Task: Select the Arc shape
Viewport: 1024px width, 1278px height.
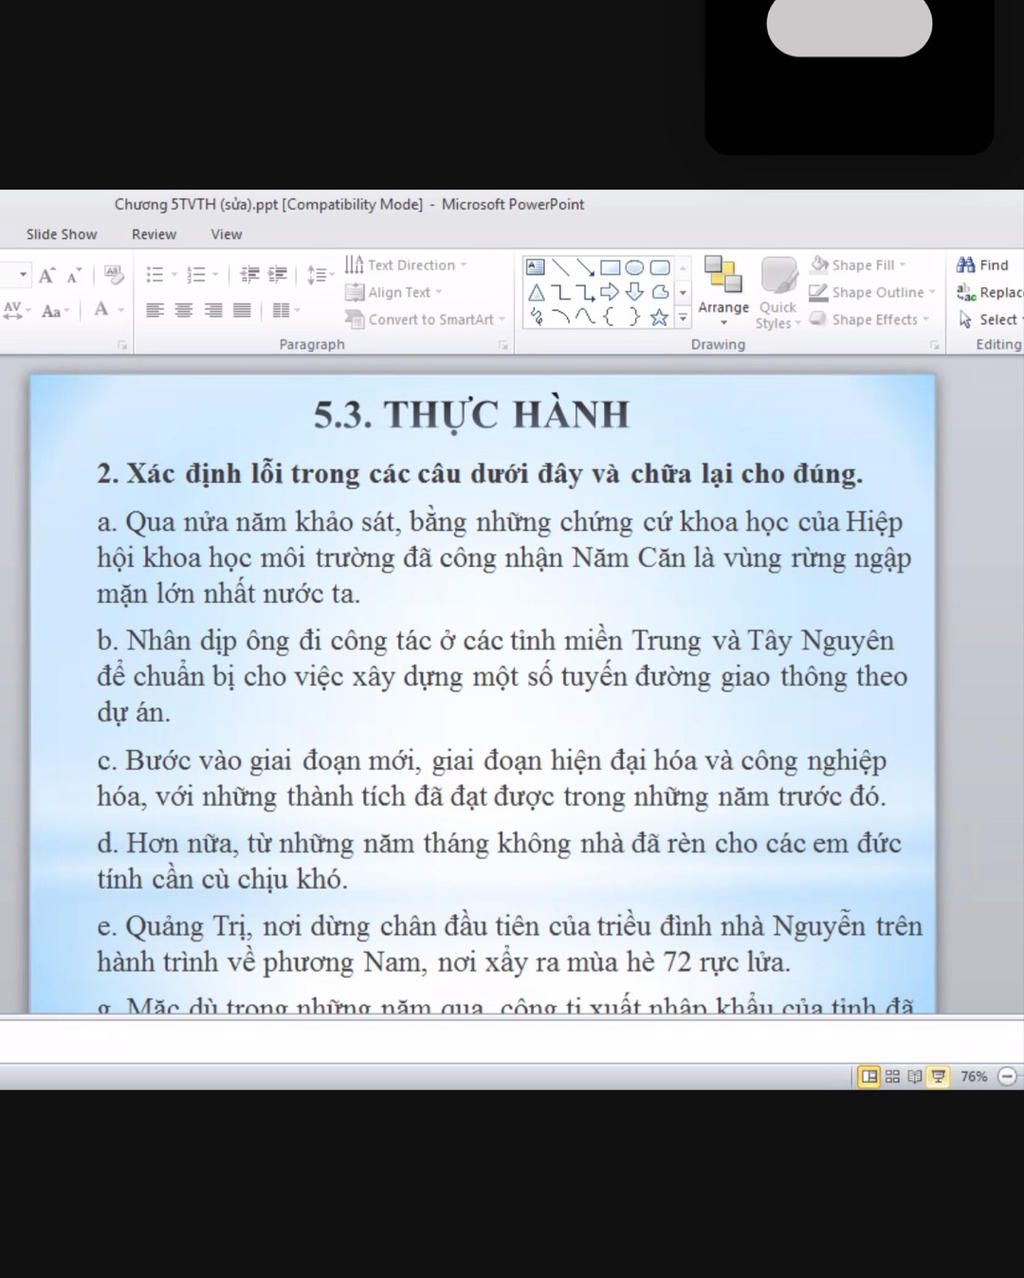Action: coord(561,317)
